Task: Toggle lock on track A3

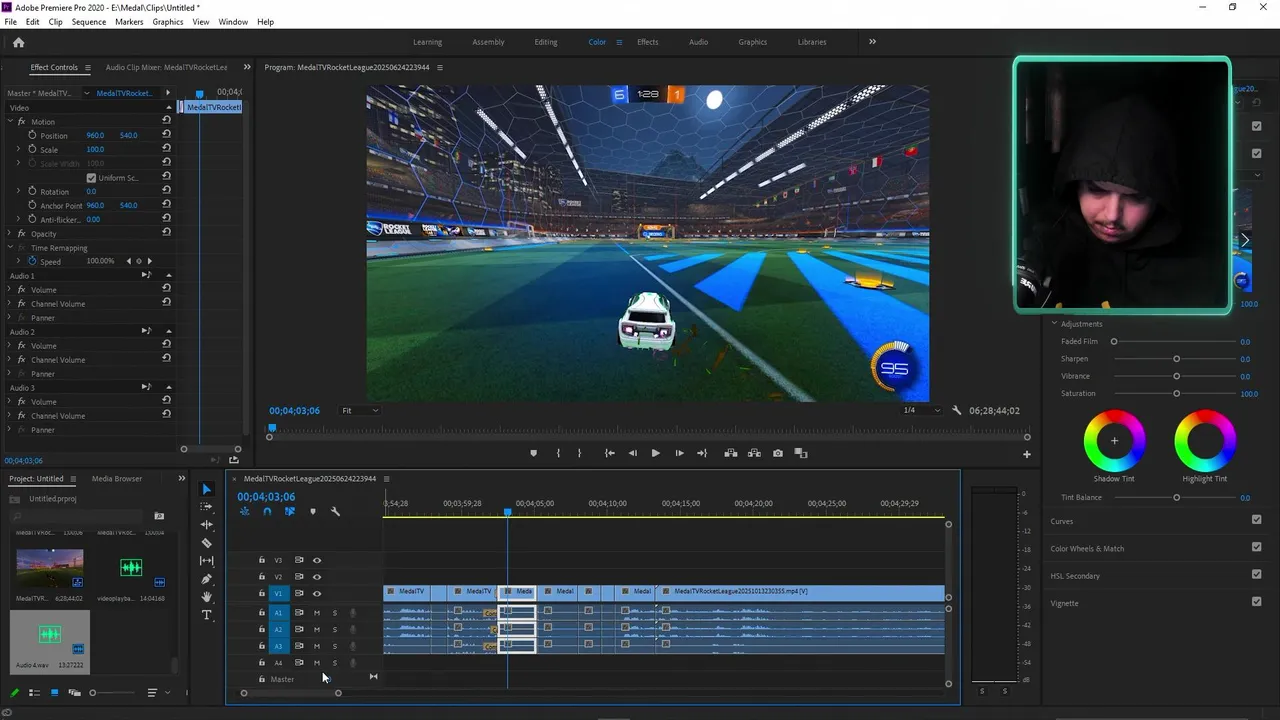Action: tap(262, 646)
